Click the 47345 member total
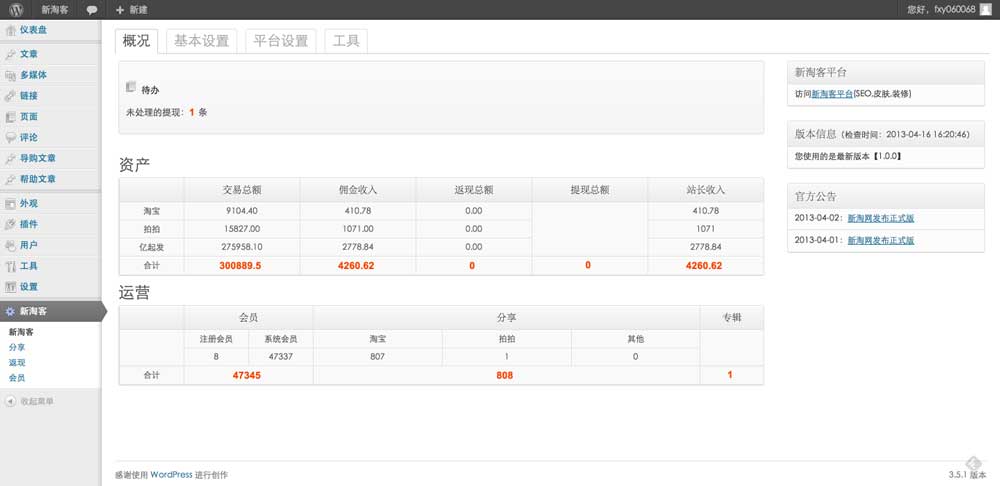This screenshot has width=1000, height=486. point(246,376)
